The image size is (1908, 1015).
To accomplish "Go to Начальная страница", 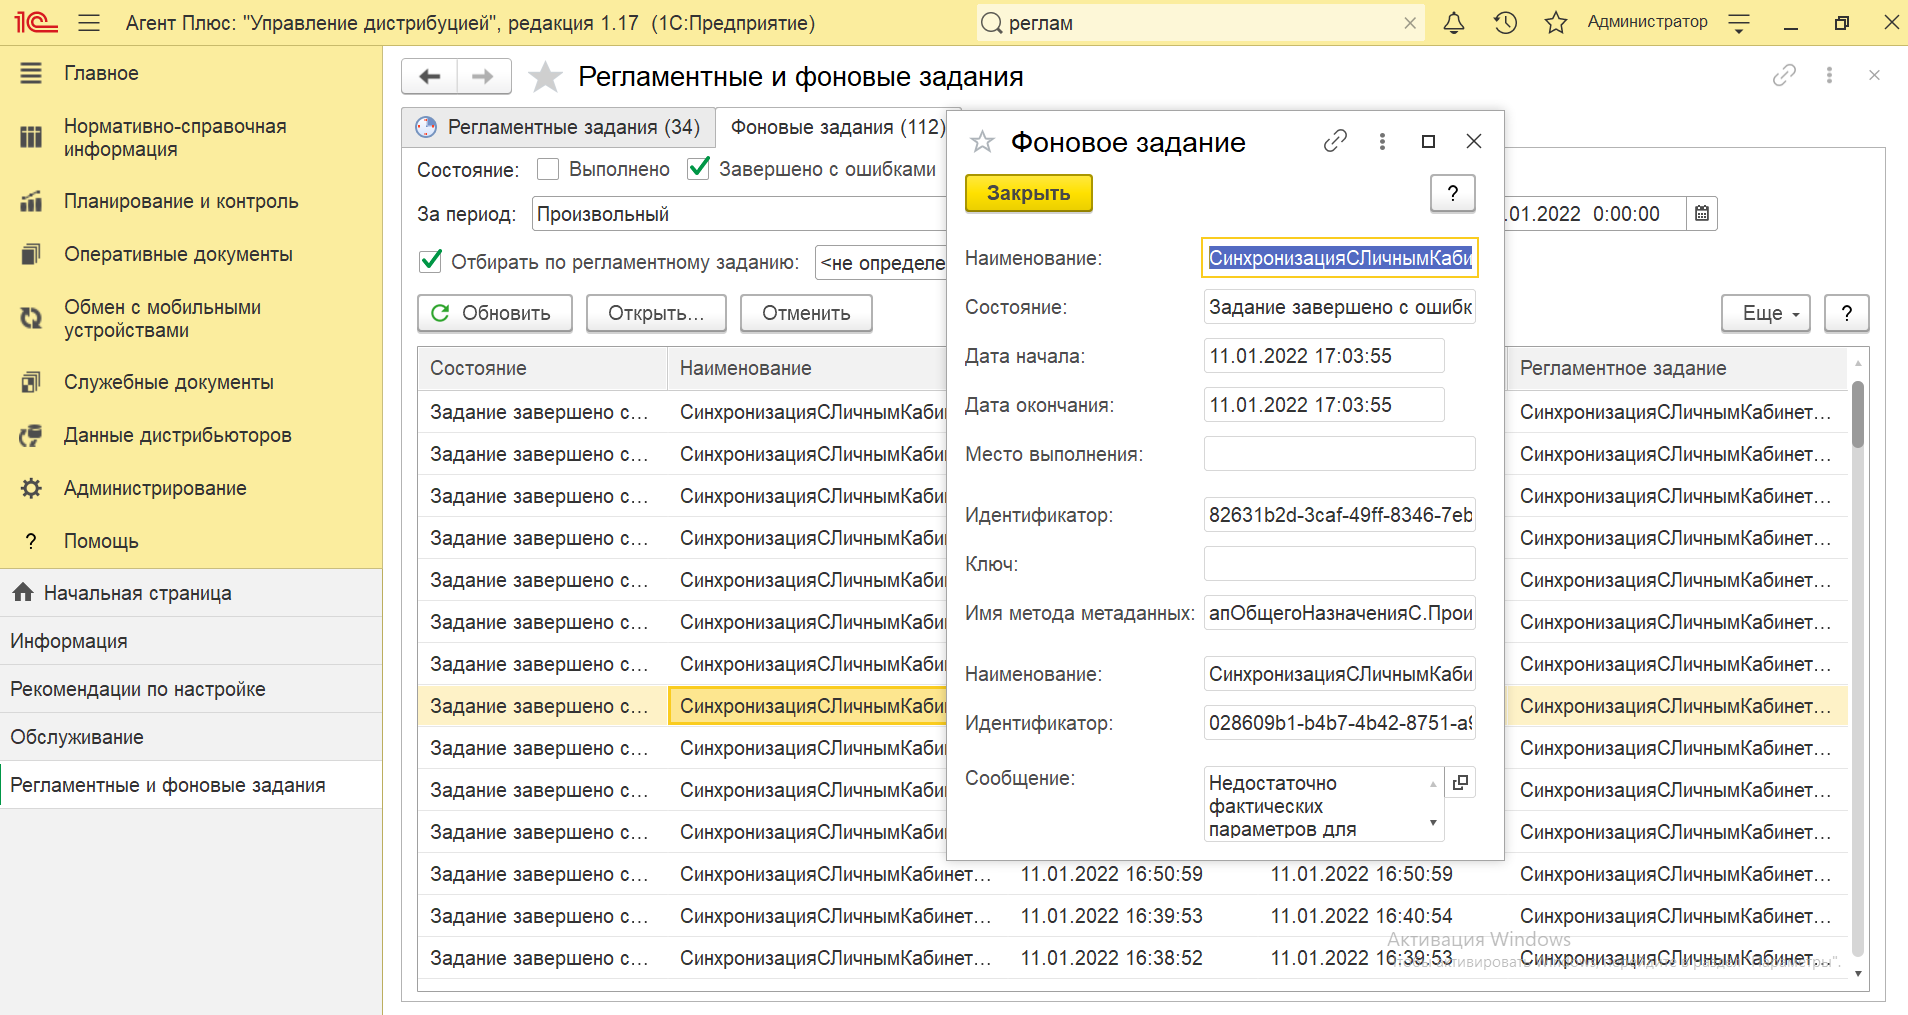I will [x=191, y=593].
